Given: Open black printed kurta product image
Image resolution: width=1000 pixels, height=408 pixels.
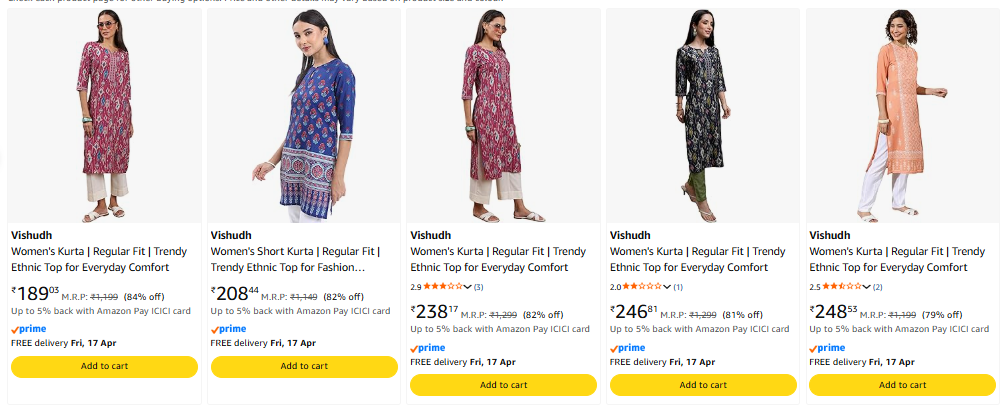Looking at the screenshot, I should (x=702, y=115).
